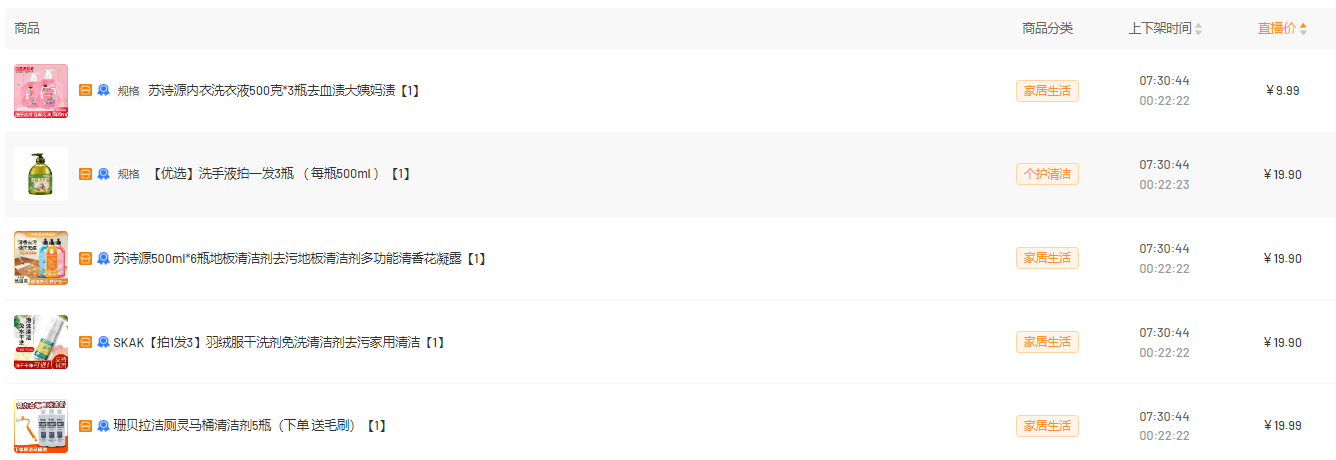
Task: Open the pink laundry detergent product thumbnail
Action: click(x=41, y=91)
